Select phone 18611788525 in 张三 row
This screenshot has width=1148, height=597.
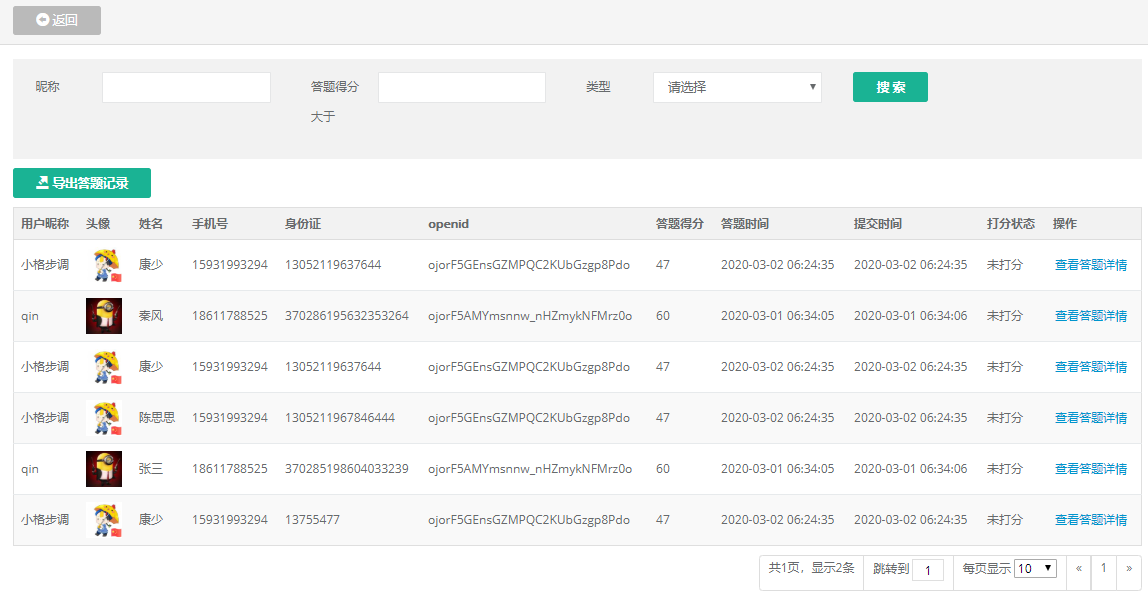coord(230,469)
